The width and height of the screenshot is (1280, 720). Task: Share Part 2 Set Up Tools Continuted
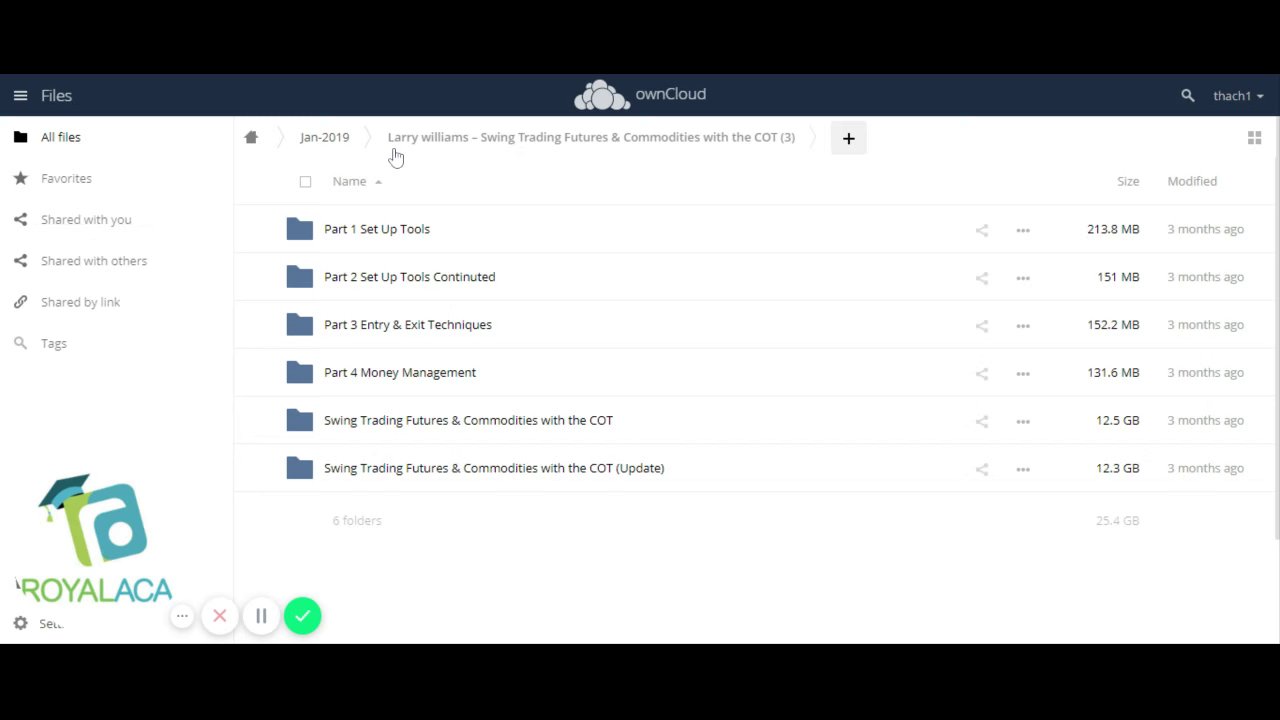pos(982,278)
